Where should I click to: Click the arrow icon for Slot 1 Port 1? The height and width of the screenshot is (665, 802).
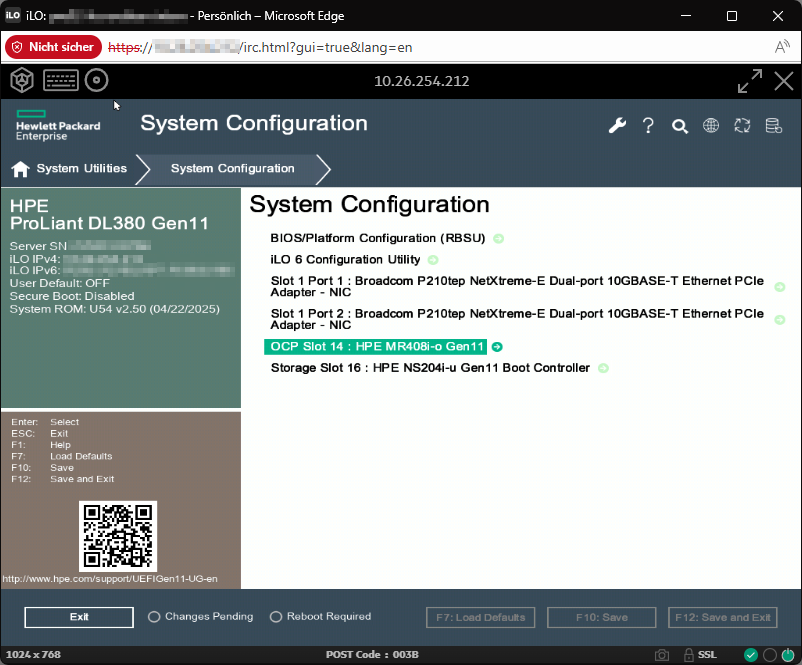(x=779, y=287)
